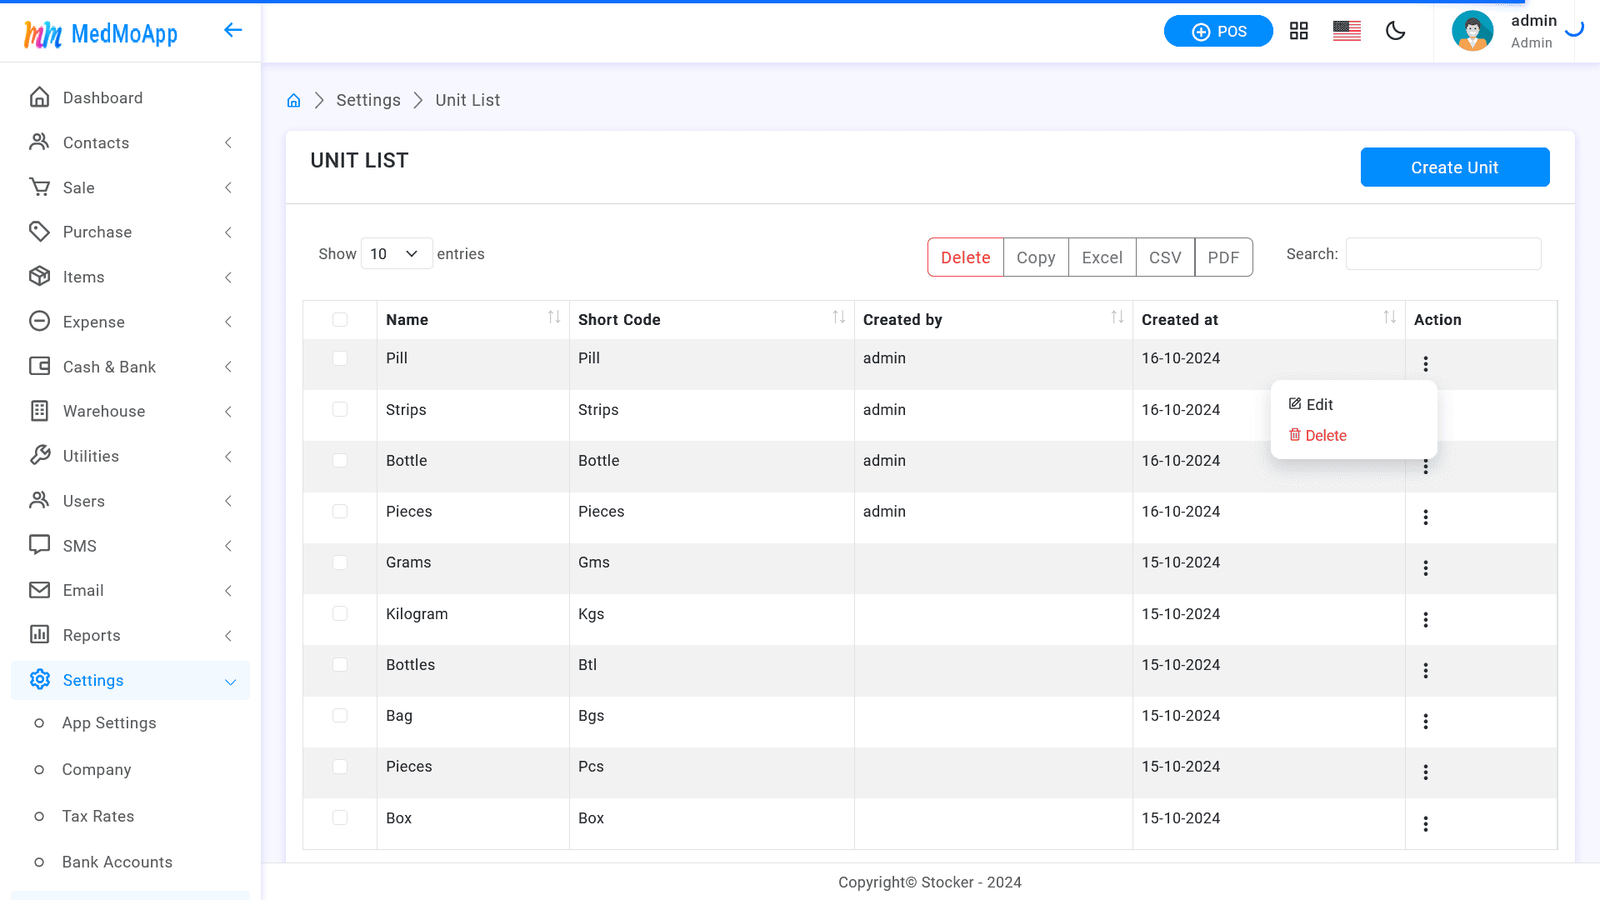1600x900 pixels.
Task: Open admin profile avatar
Action: click(1472, 31)
